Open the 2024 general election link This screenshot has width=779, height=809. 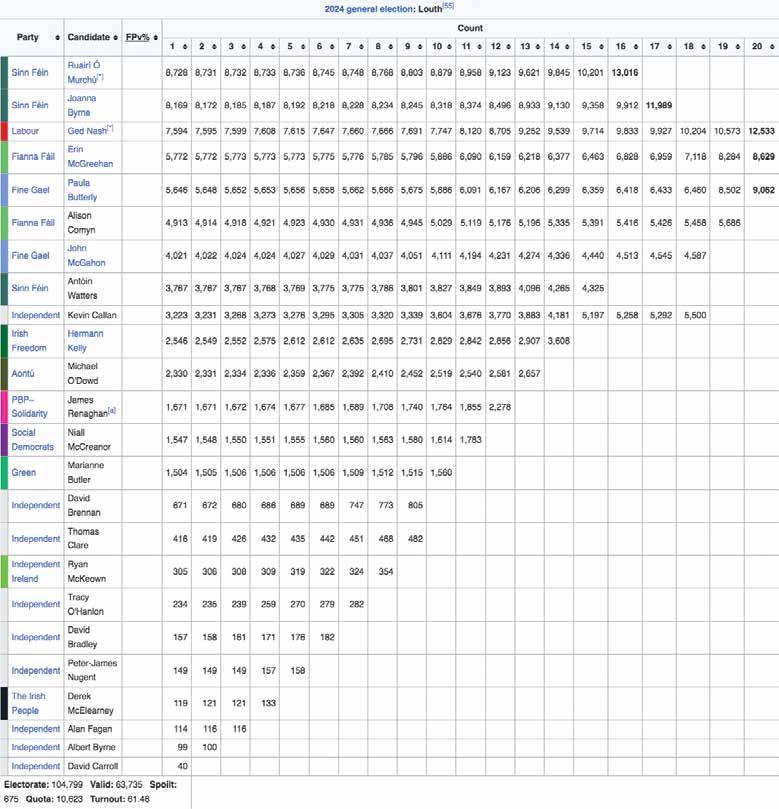[369, 9]
